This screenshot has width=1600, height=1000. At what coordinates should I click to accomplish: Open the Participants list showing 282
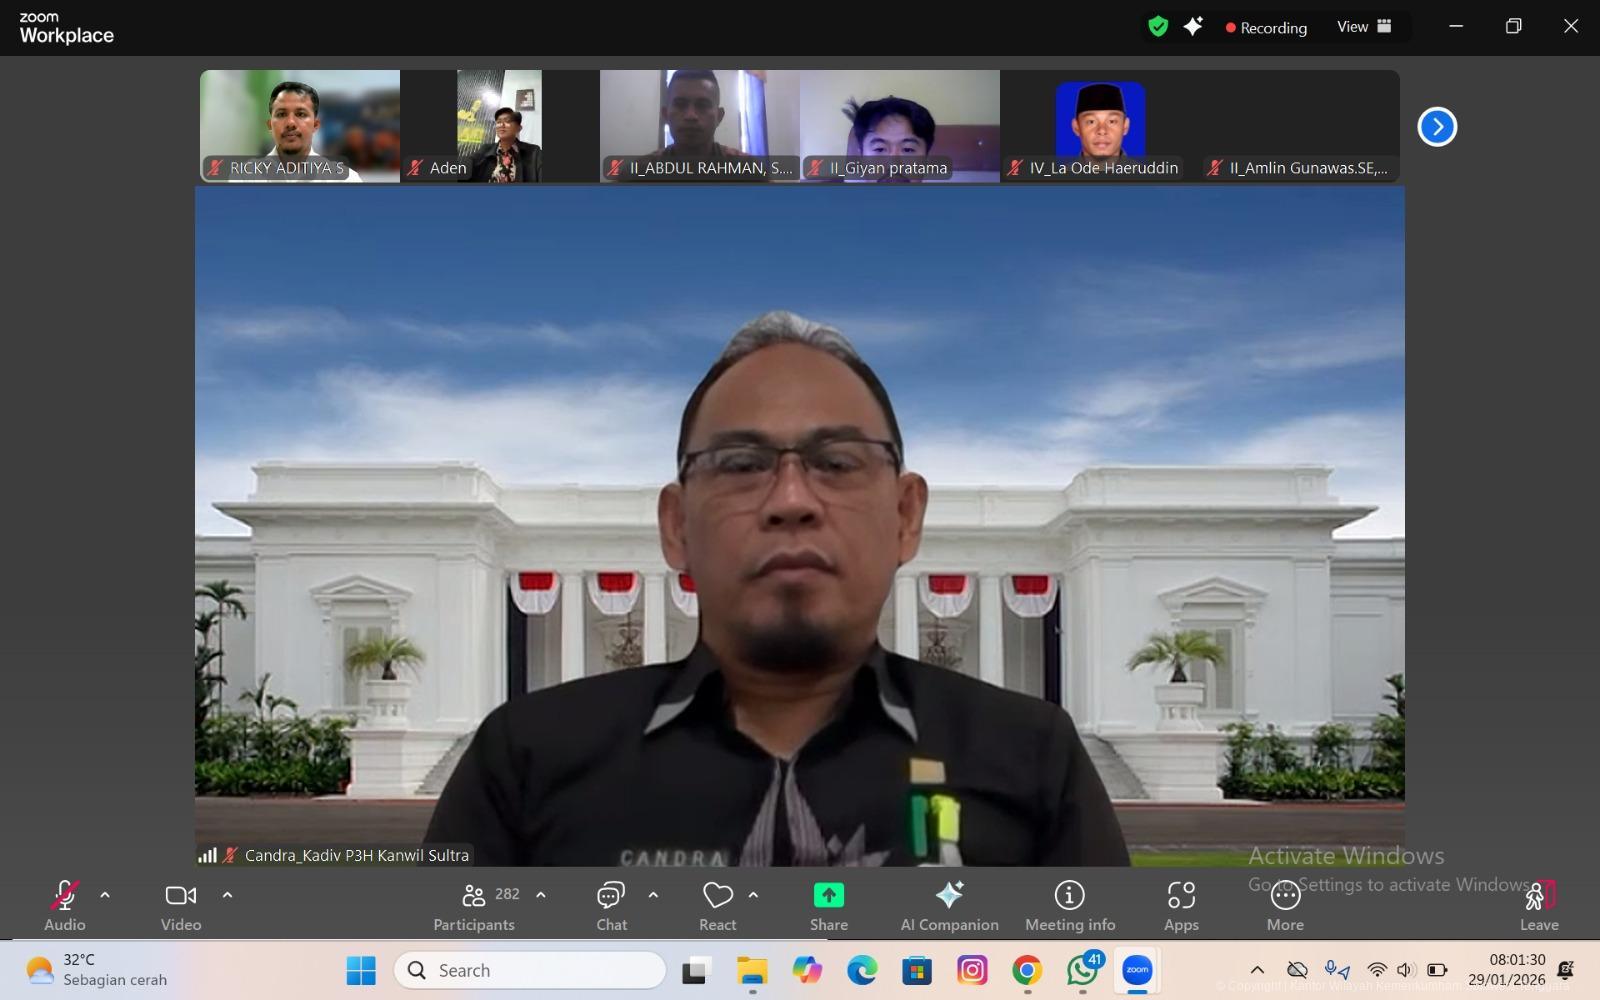pos(476,905)
